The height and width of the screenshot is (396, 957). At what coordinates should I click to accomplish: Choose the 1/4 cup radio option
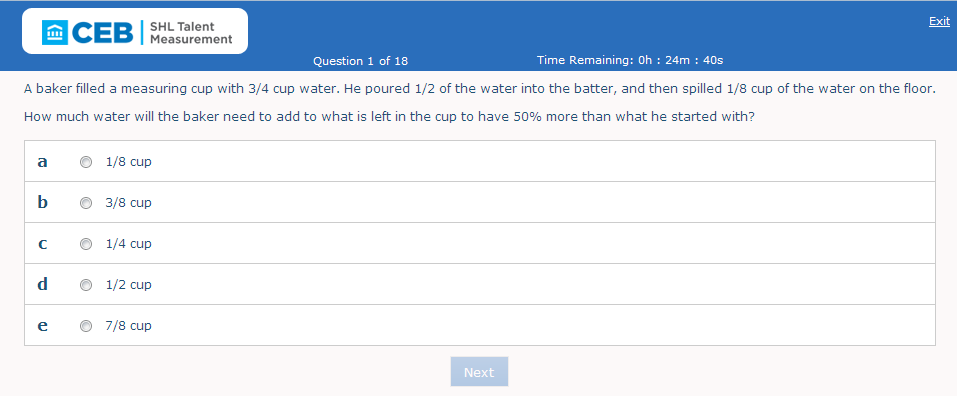click(86, 244)
